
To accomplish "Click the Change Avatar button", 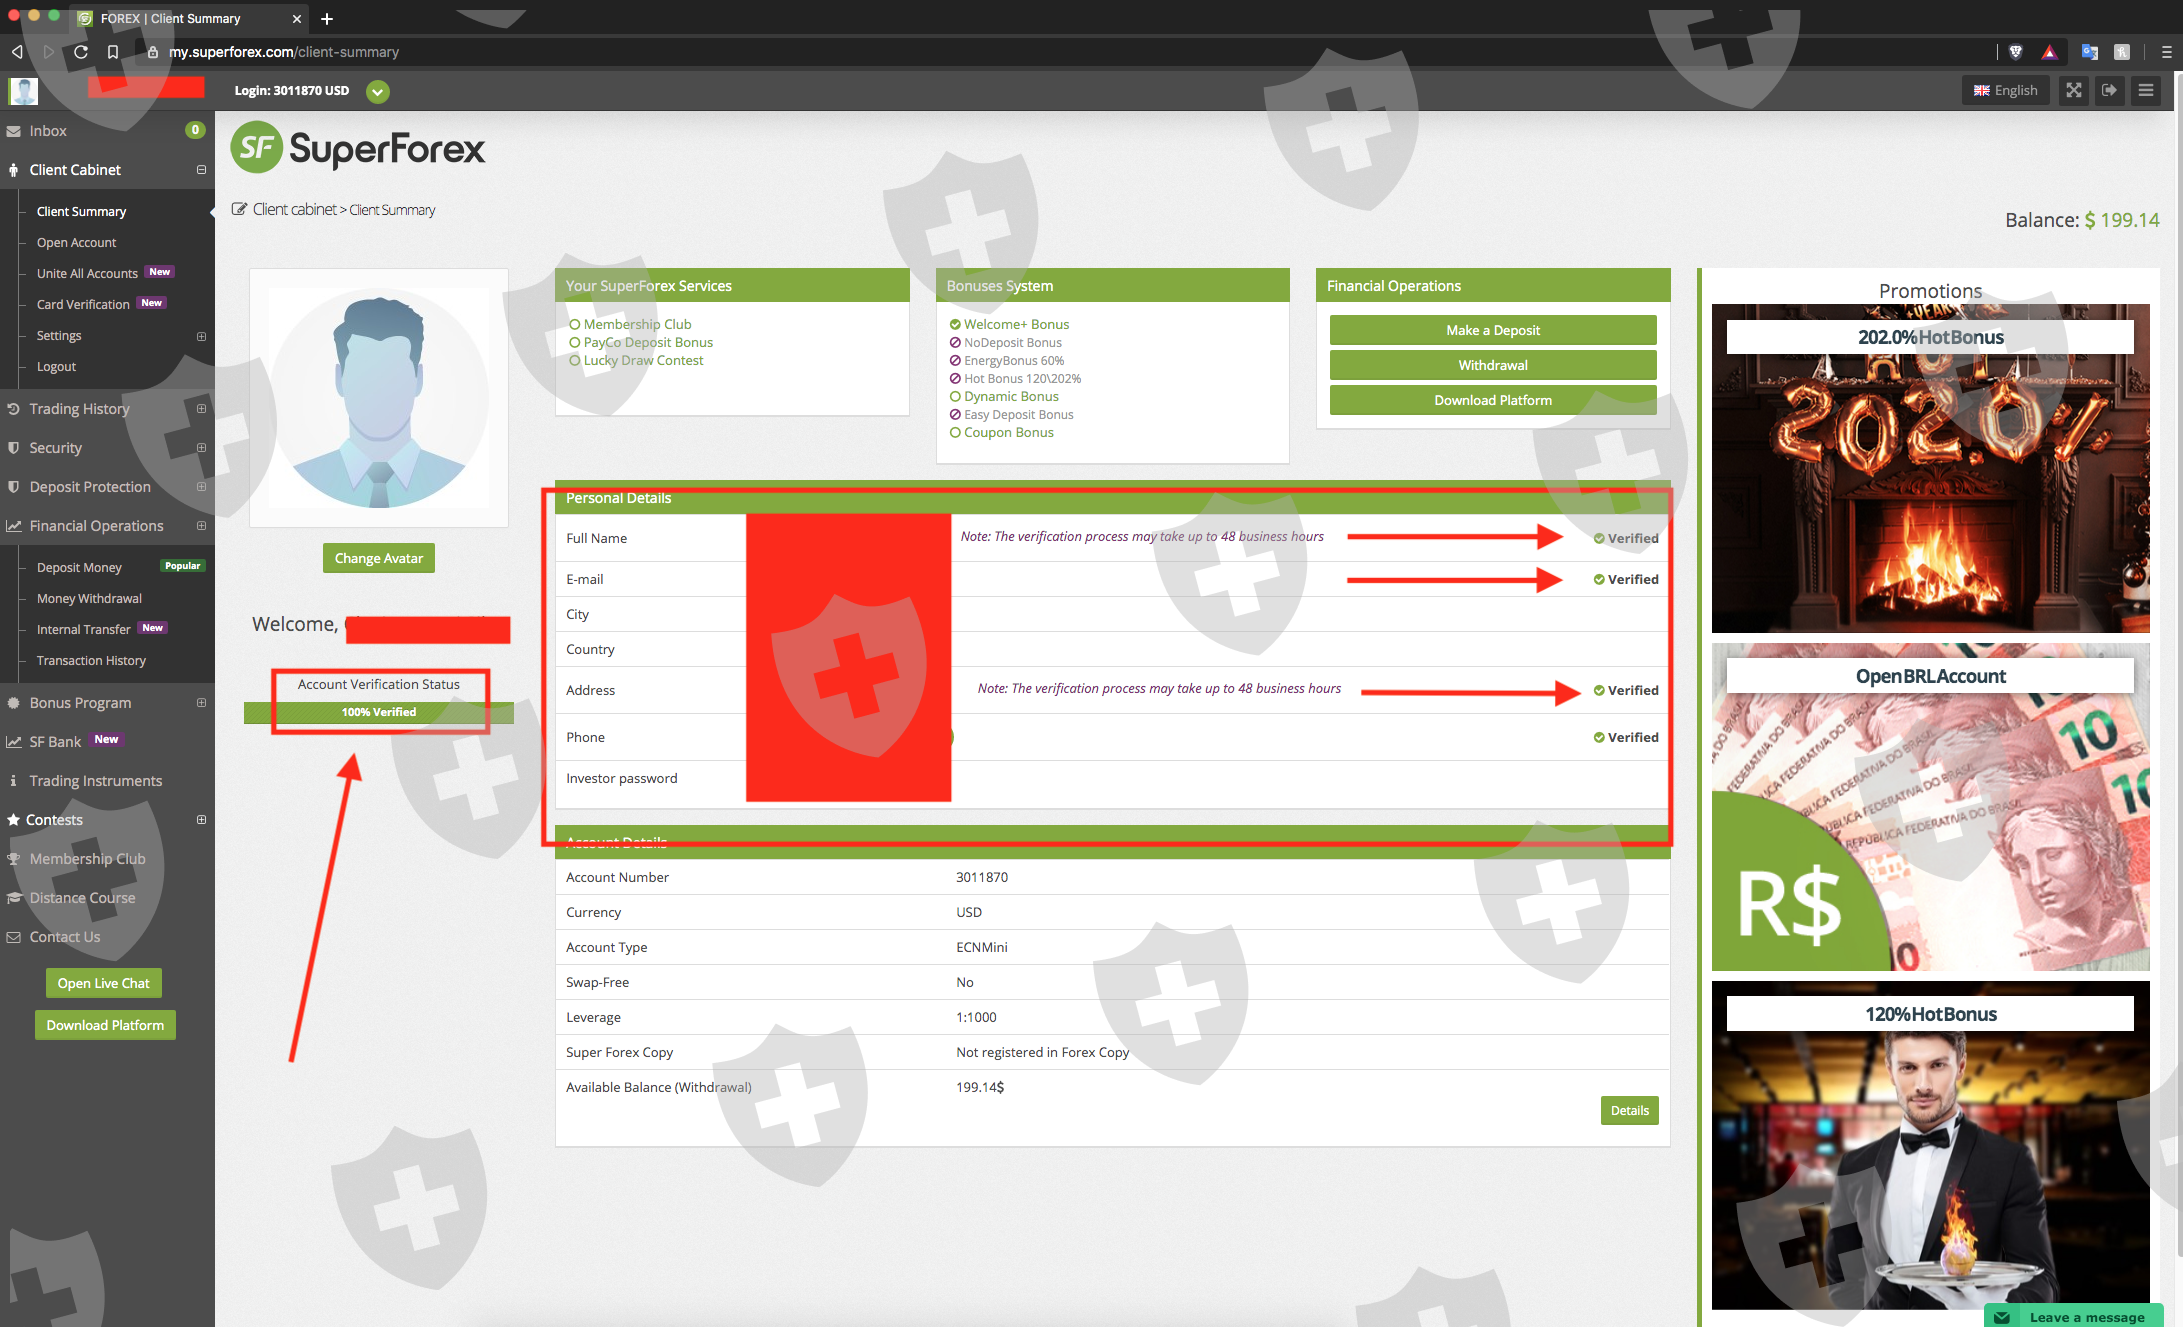I will tap(379, 558).
